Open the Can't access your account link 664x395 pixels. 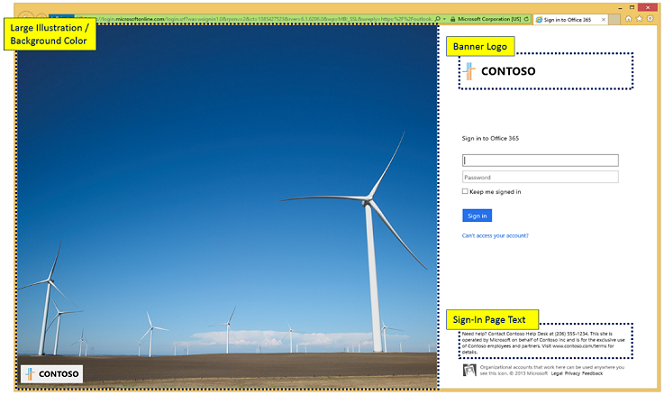pos(495,235)
